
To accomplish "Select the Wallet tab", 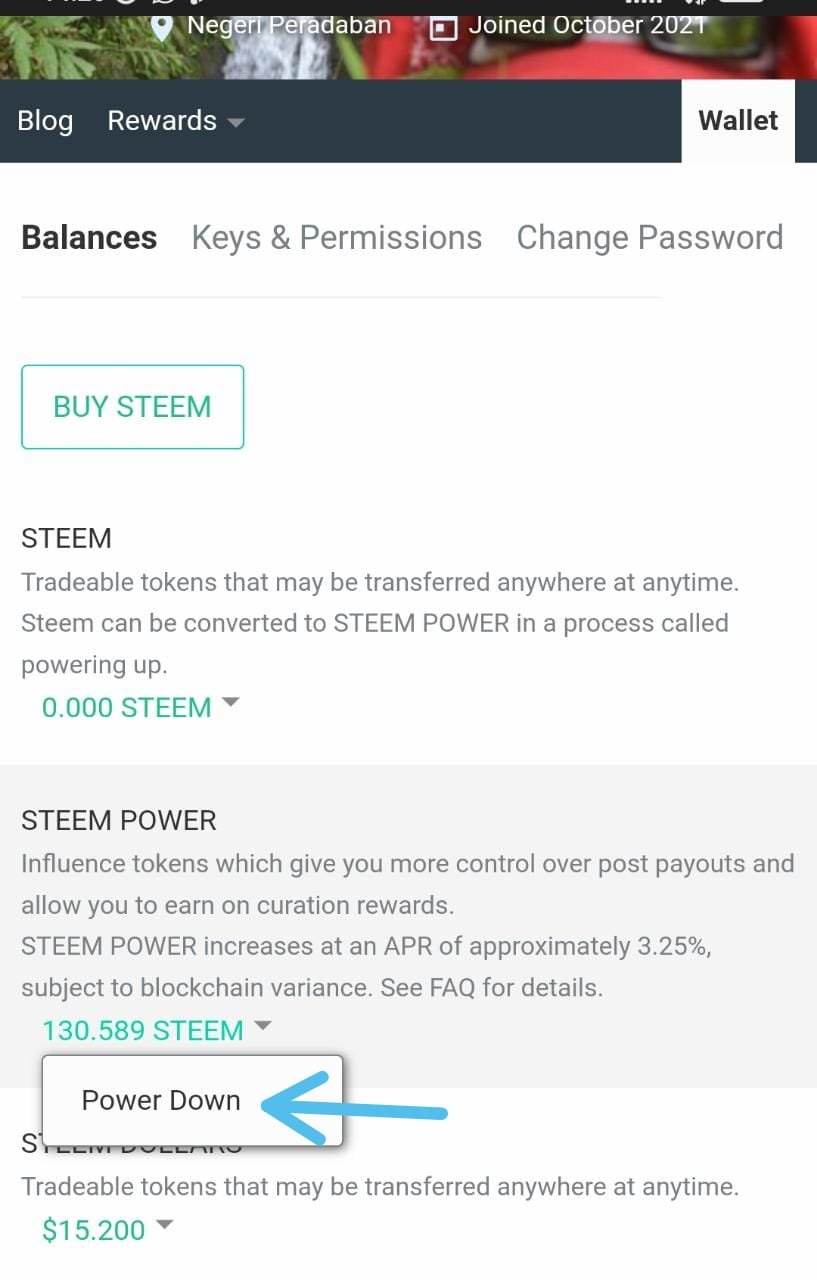I will 738,121.
